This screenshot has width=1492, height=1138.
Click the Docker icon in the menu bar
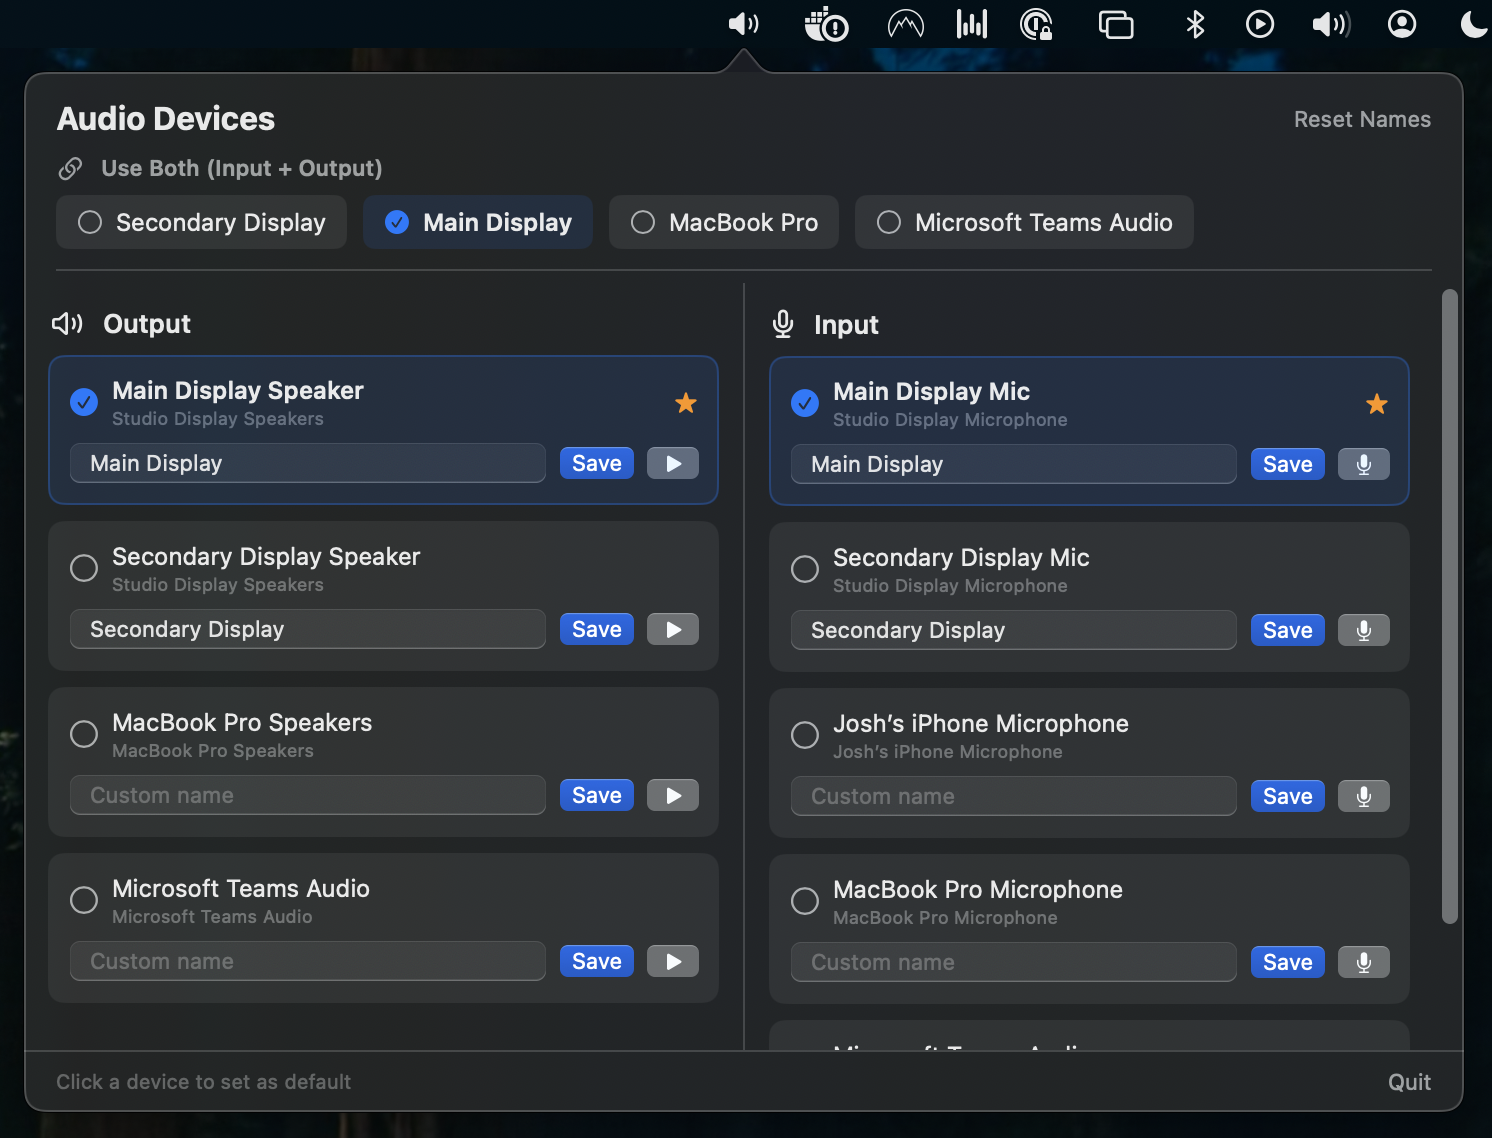coord(826,24)
